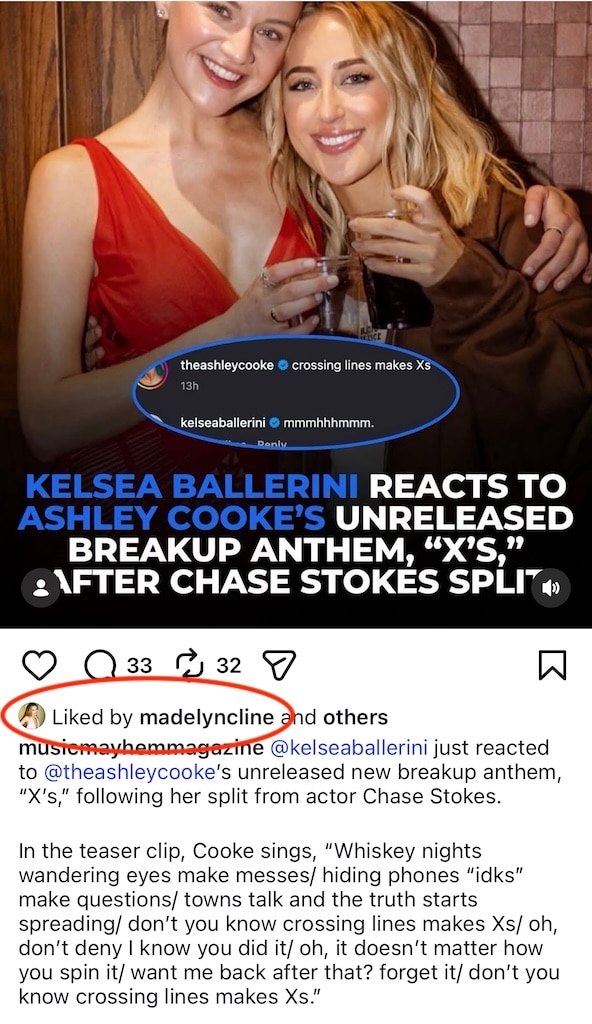Save post with bookmark icon
Image resolution: width=592 pixels, height=1024 pixels.
coord(552,665)
